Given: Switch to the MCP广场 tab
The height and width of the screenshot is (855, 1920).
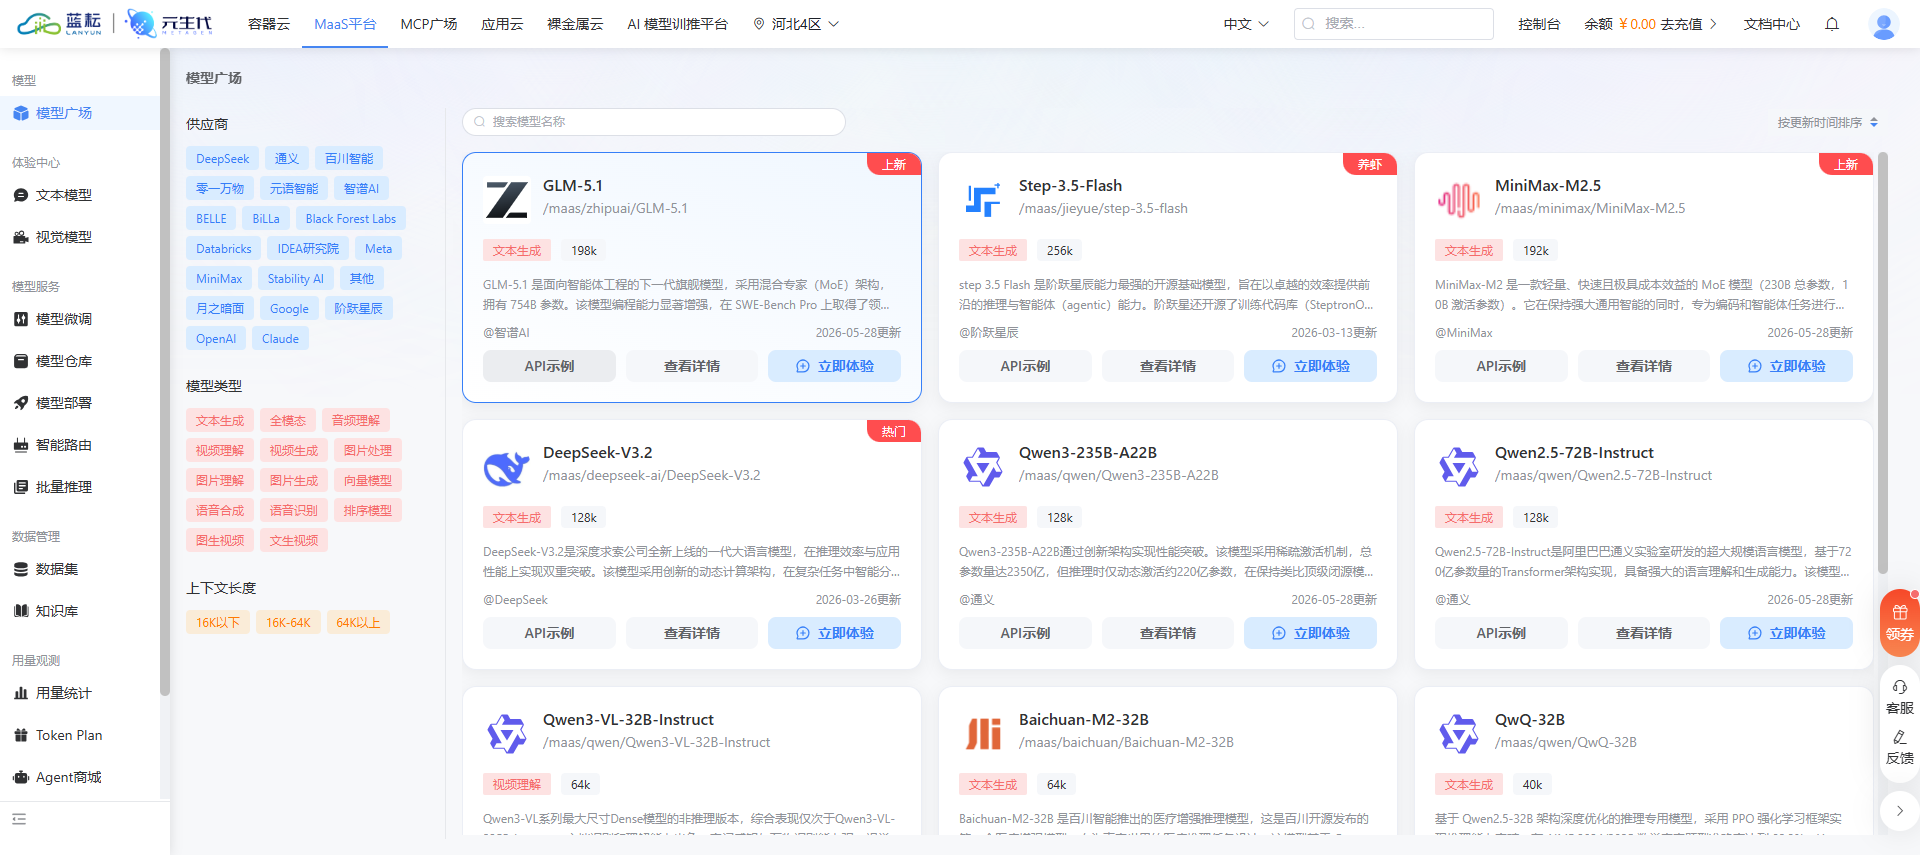Looking at the screenshot, I should [x=429, y=24].
